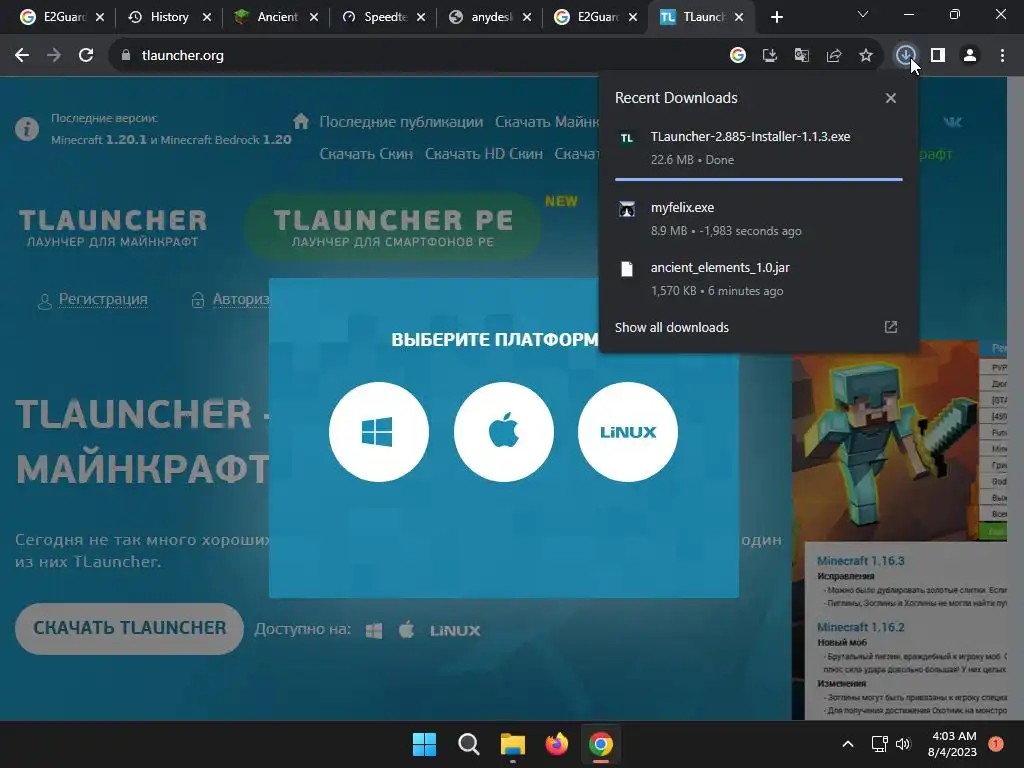Open ancient_elements_1.0.jar download entry
1024x768 pixels.
pyautogui.click(x=759, y=279)
